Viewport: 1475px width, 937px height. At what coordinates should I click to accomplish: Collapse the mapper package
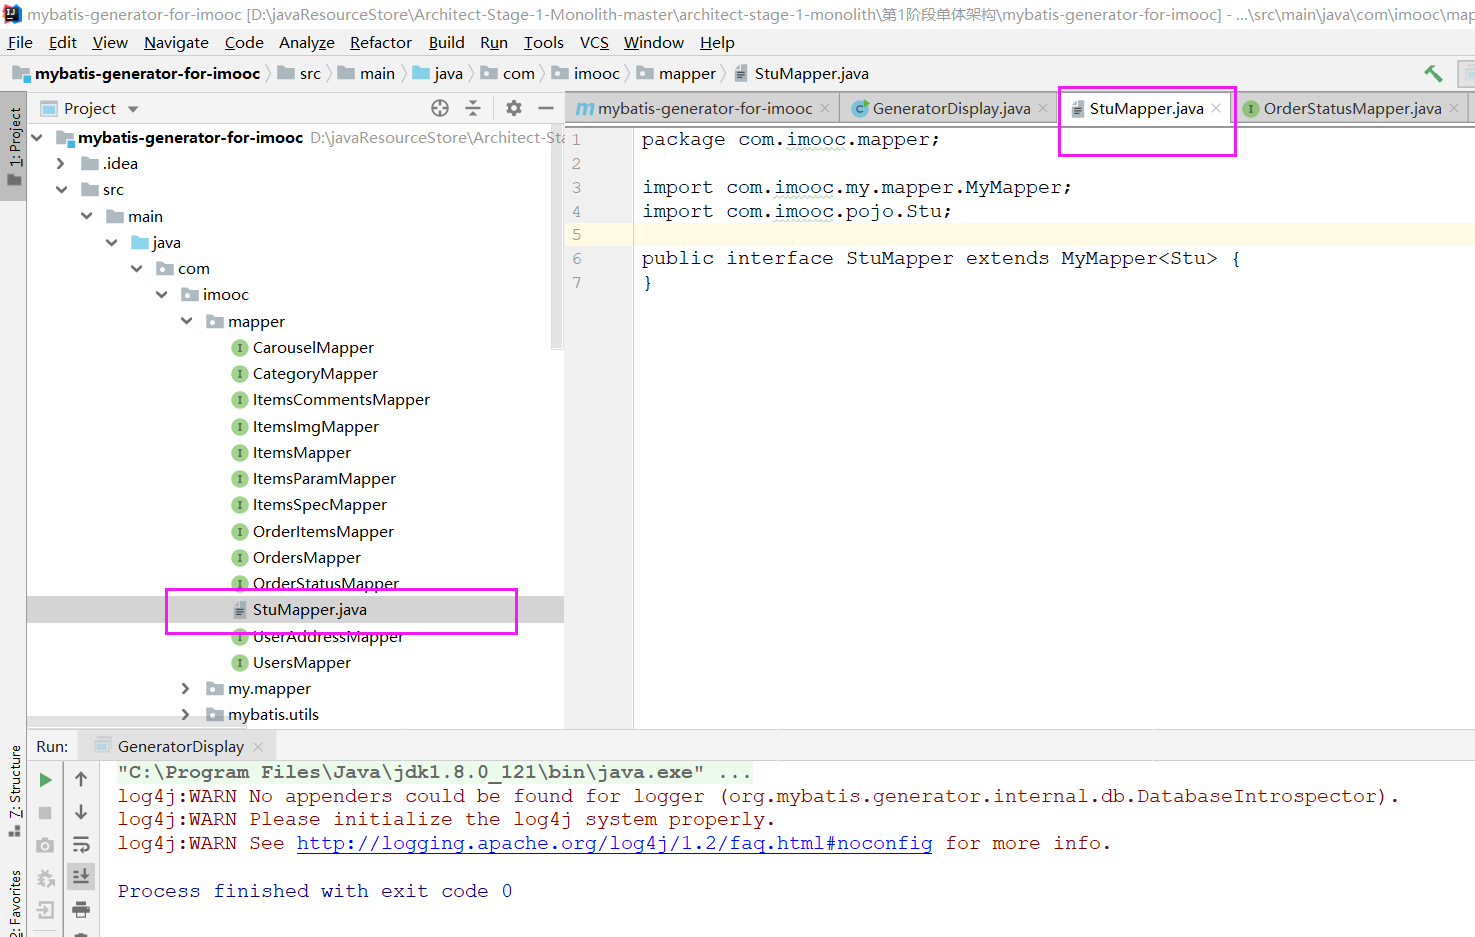click(x=186, y=321)
